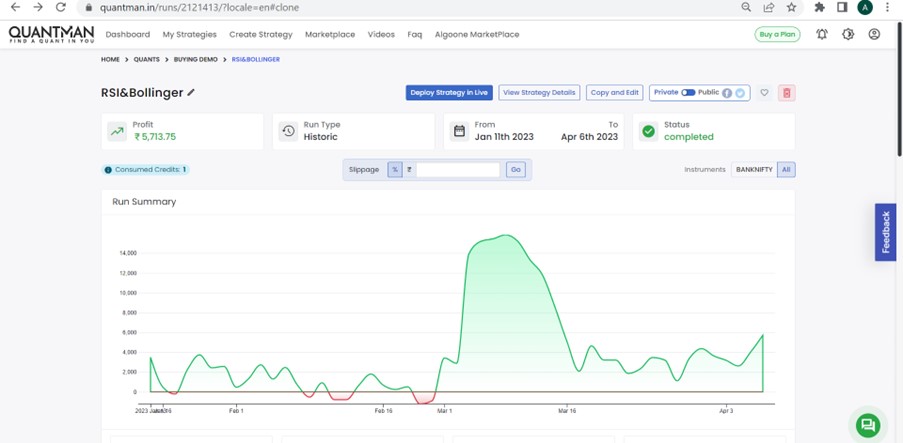903x443 pixels.
Task: Click the slippage value input field
Action: [458, 170]
